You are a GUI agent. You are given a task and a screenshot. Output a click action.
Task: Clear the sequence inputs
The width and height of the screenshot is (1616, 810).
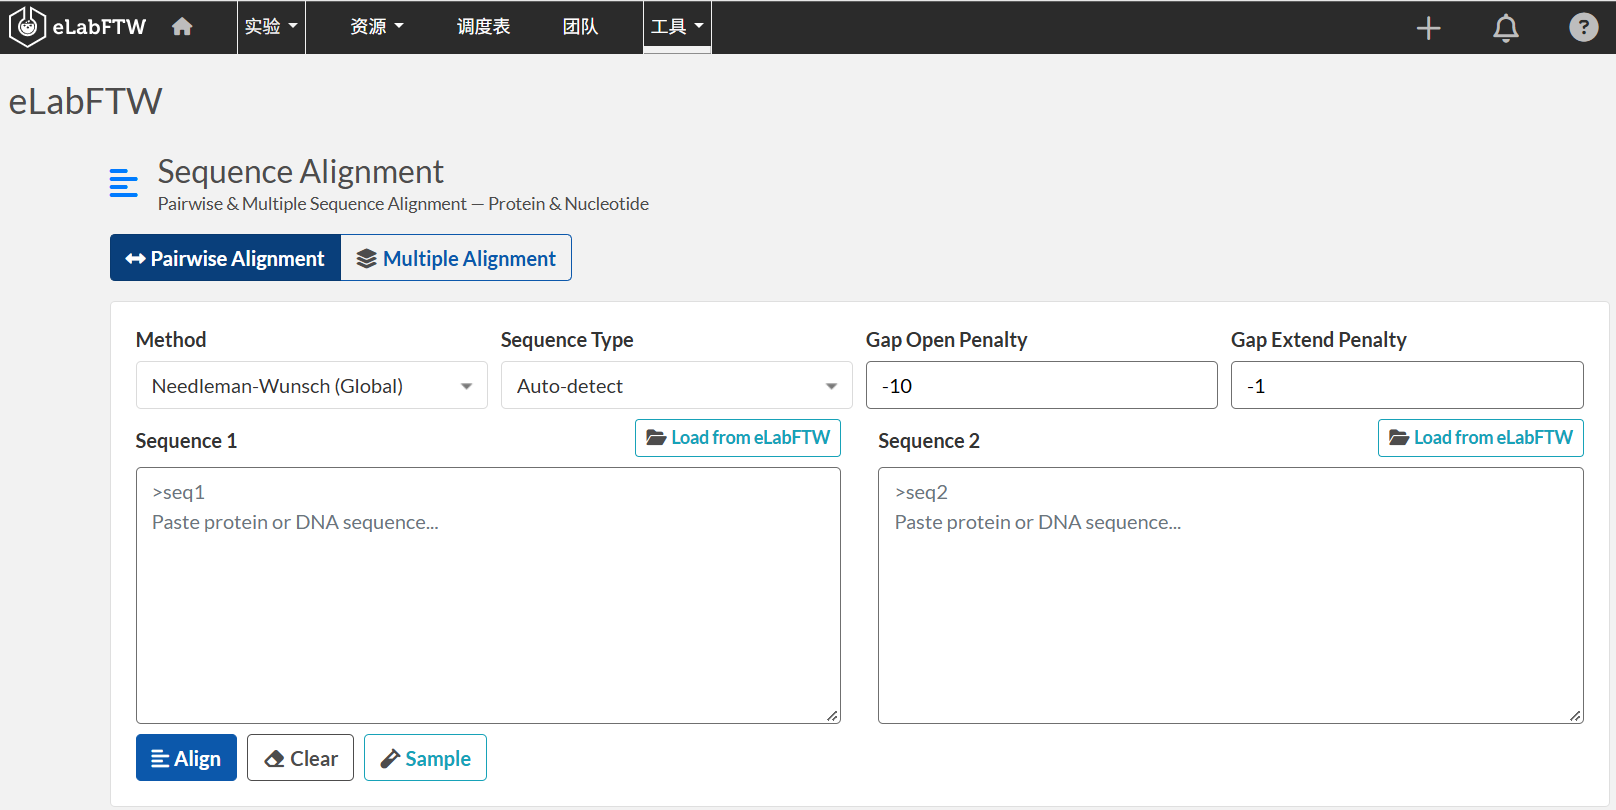(300, 758)
